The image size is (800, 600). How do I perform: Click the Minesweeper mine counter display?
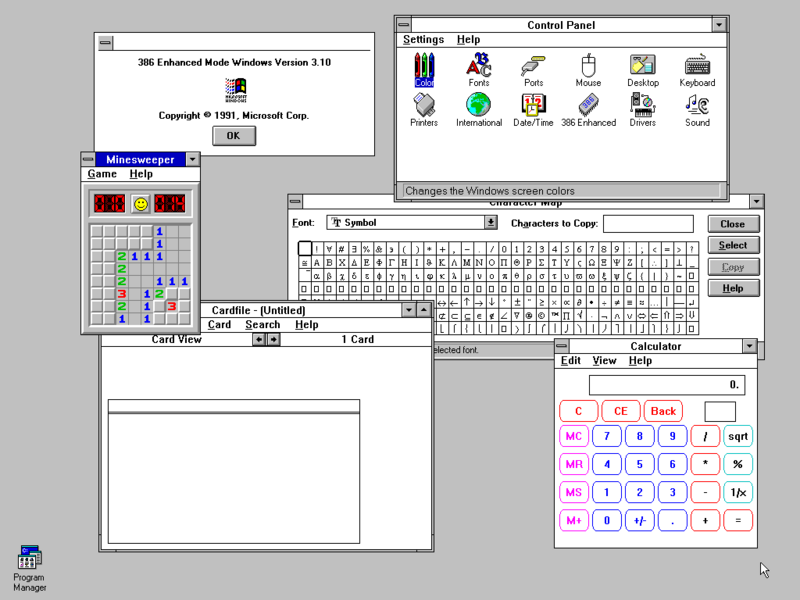tap(109, 204)
